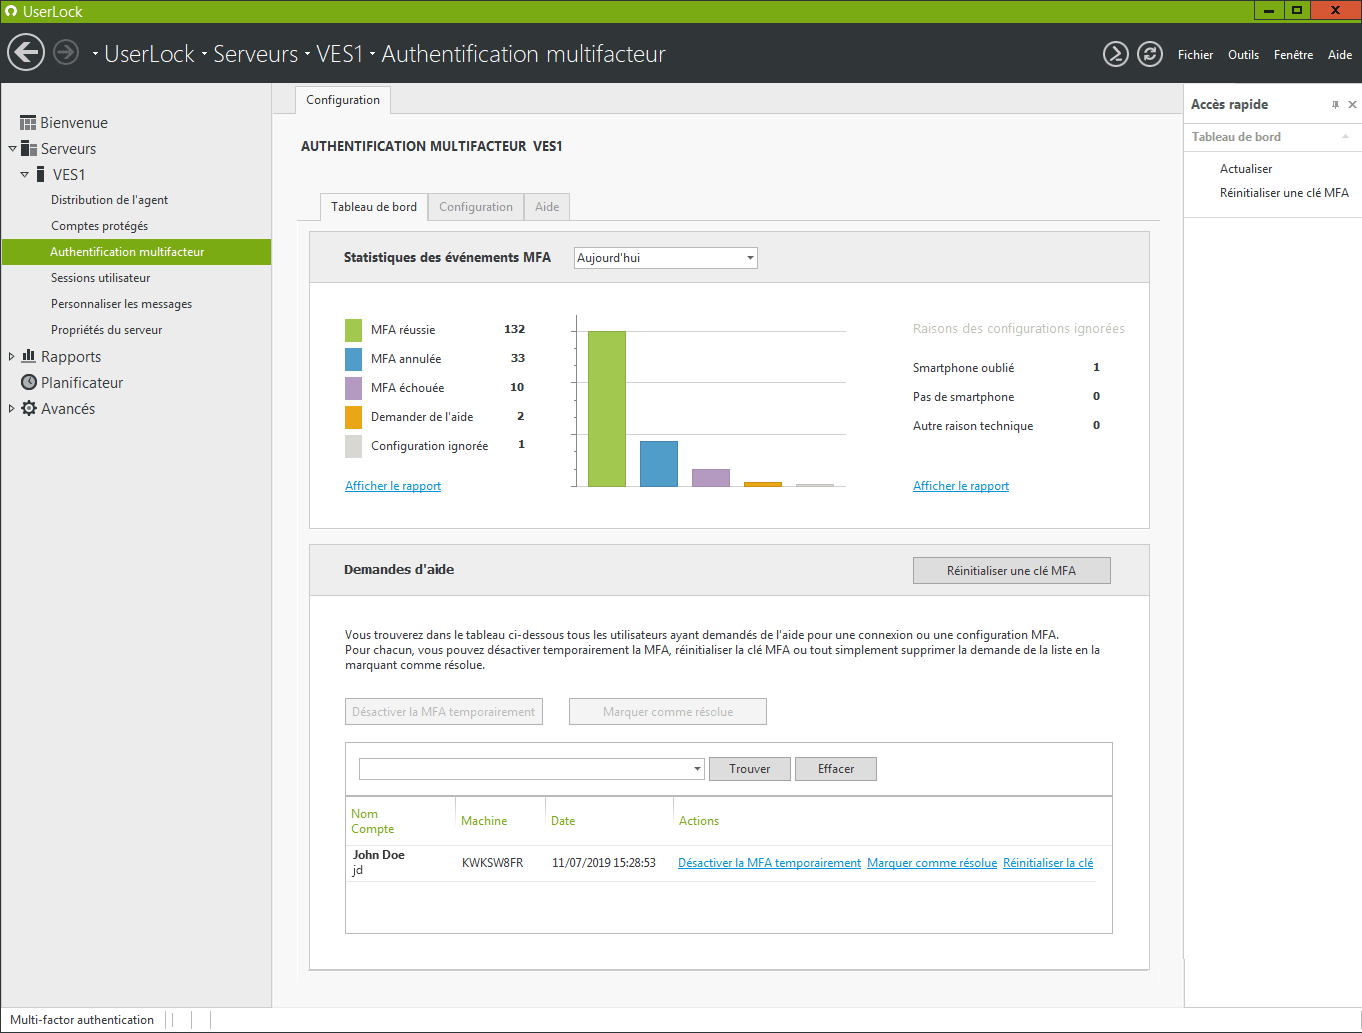Click the green MFA réussie legend swatch
Screen dimensions: 1362x1033
click(353, 330)
